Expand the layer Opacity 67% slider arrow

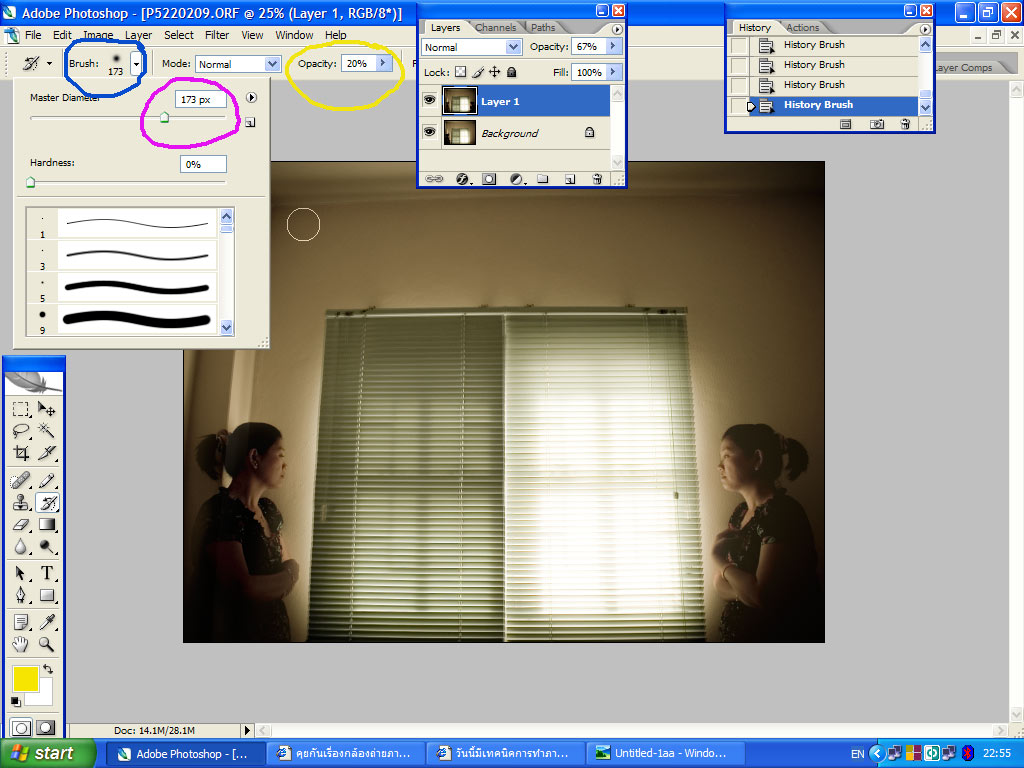[x=612, y=47]
